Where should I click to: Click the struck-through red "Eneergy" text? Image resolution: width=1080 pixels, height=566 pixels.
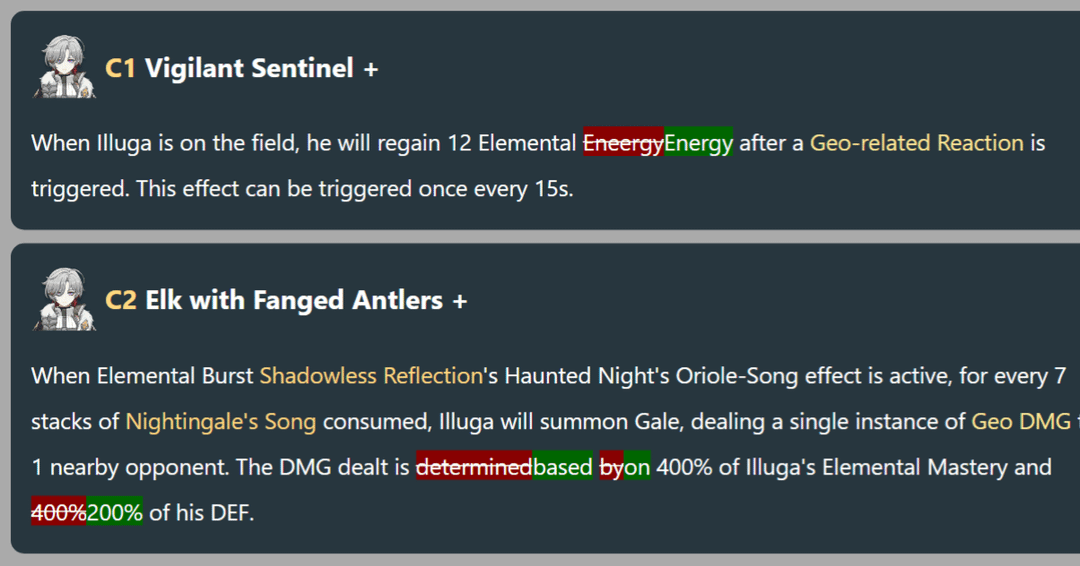[x=623, y=143]
